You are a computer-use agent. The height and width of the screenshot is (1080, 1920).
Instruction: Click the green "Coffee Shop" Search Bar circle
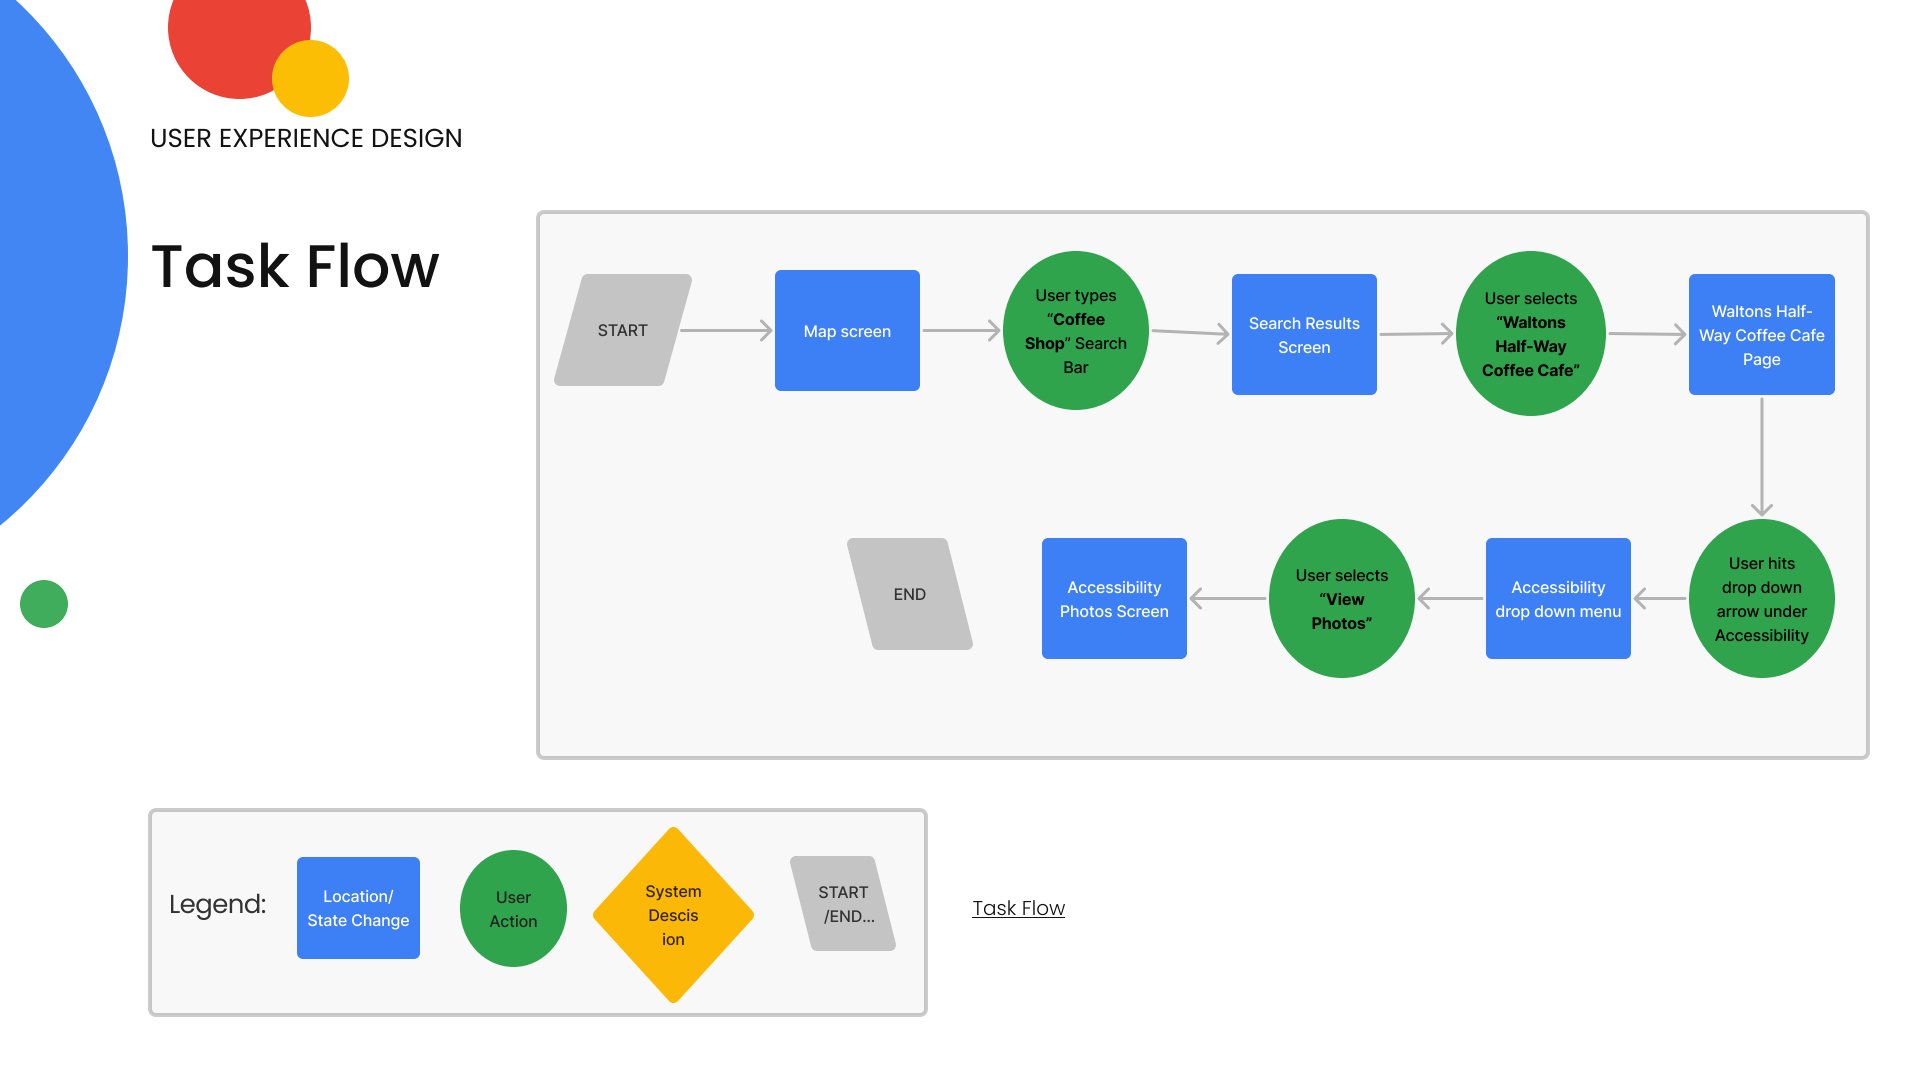pos(1075,330)
